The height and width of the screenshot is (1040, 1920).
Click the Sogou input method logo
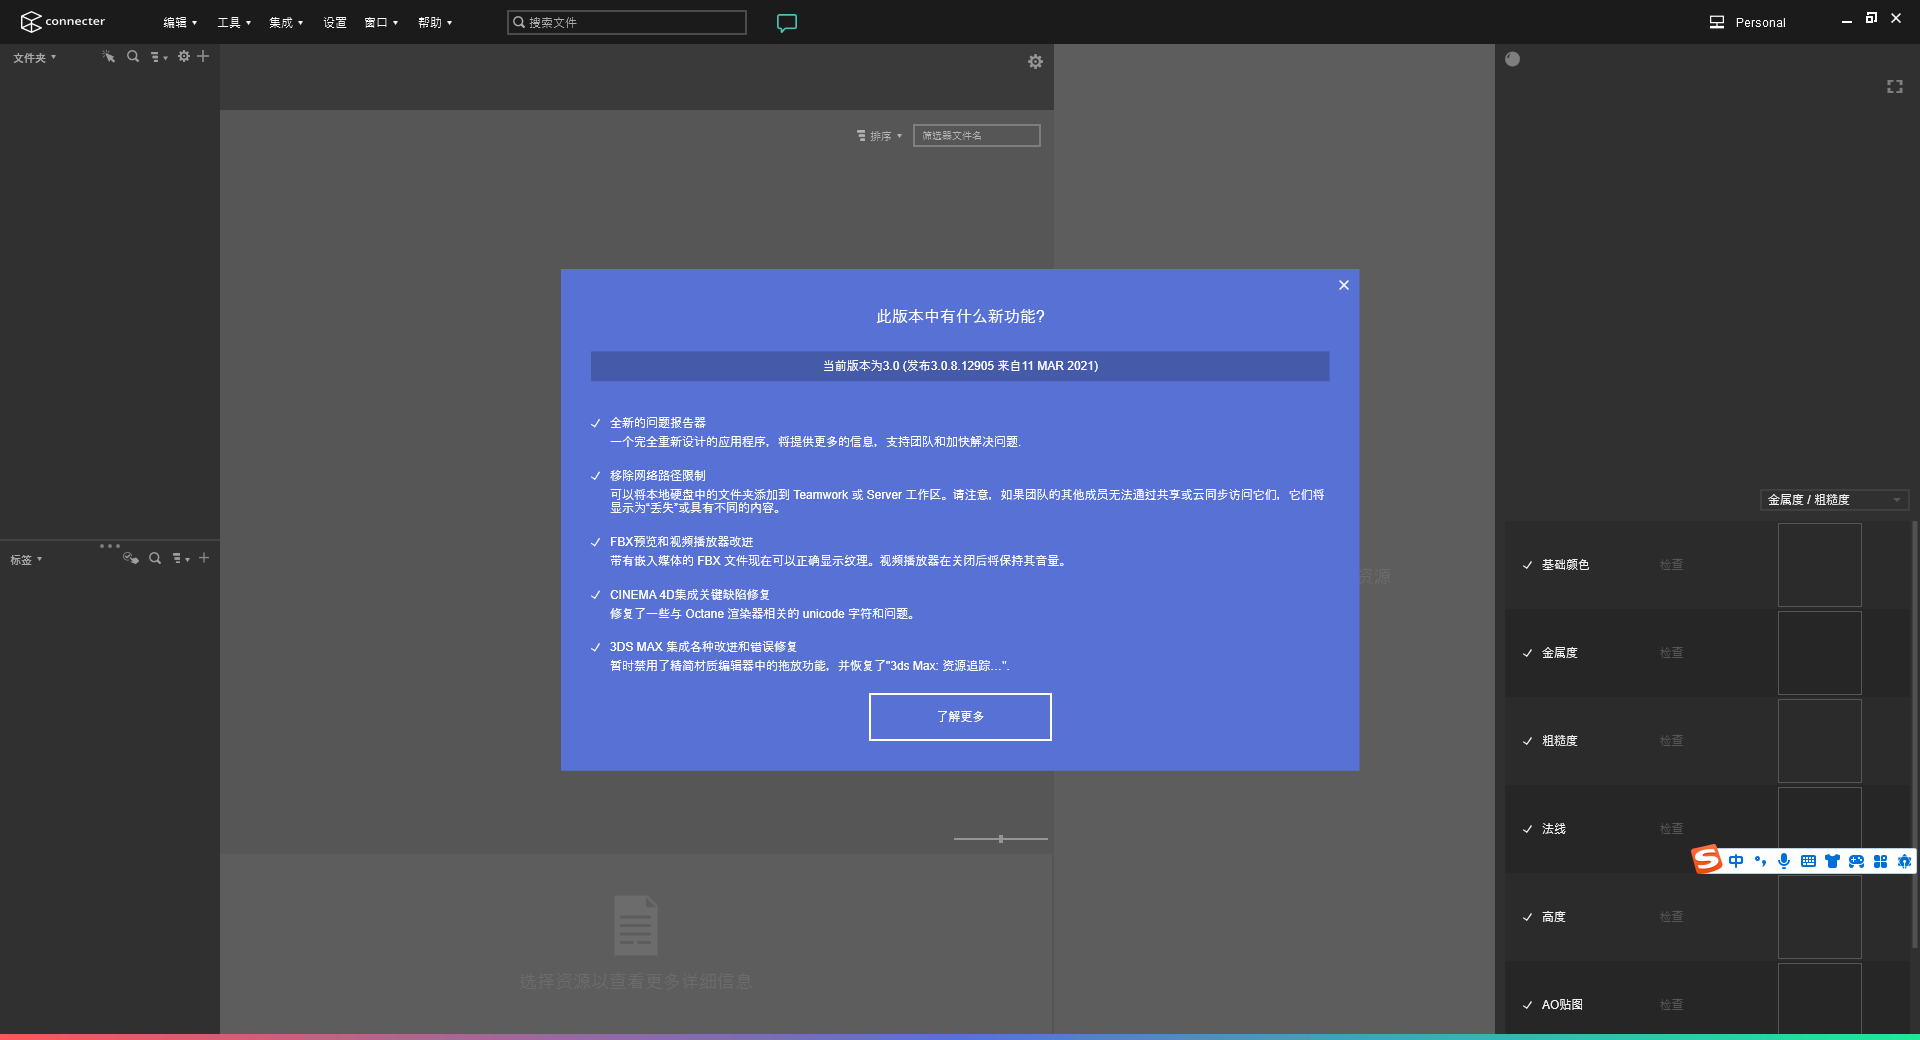(x=1707, y=860)
